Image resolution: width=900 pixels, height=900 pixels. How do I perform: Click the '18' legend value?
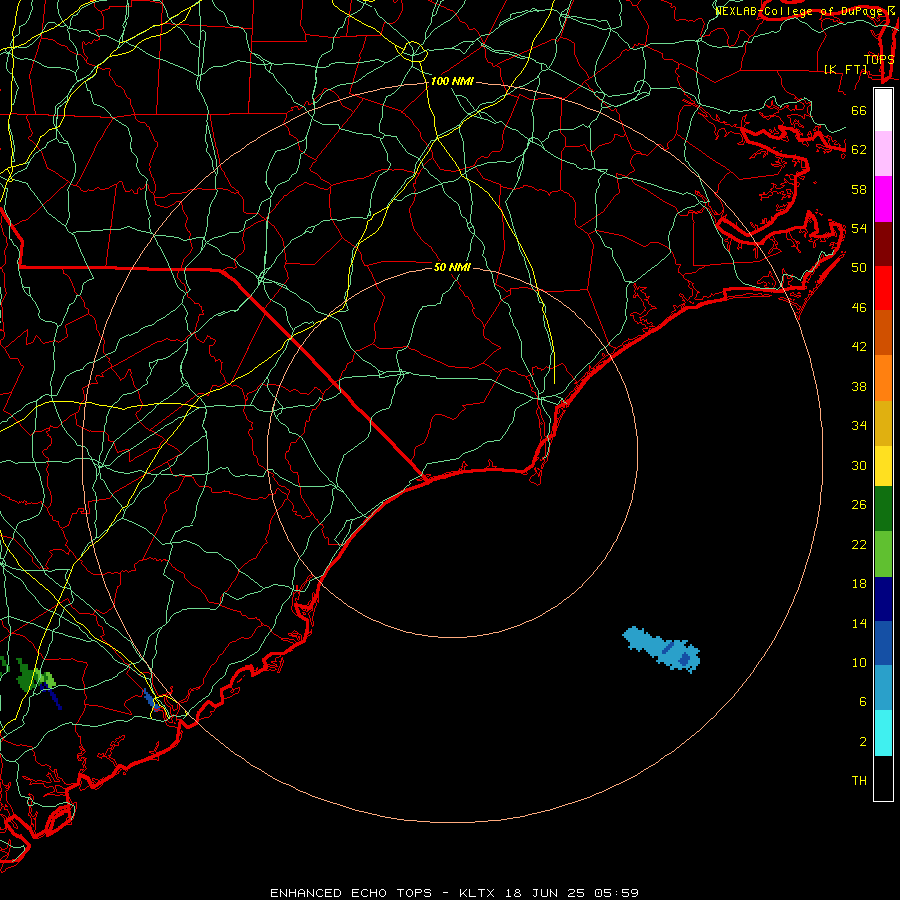[859, 584]
